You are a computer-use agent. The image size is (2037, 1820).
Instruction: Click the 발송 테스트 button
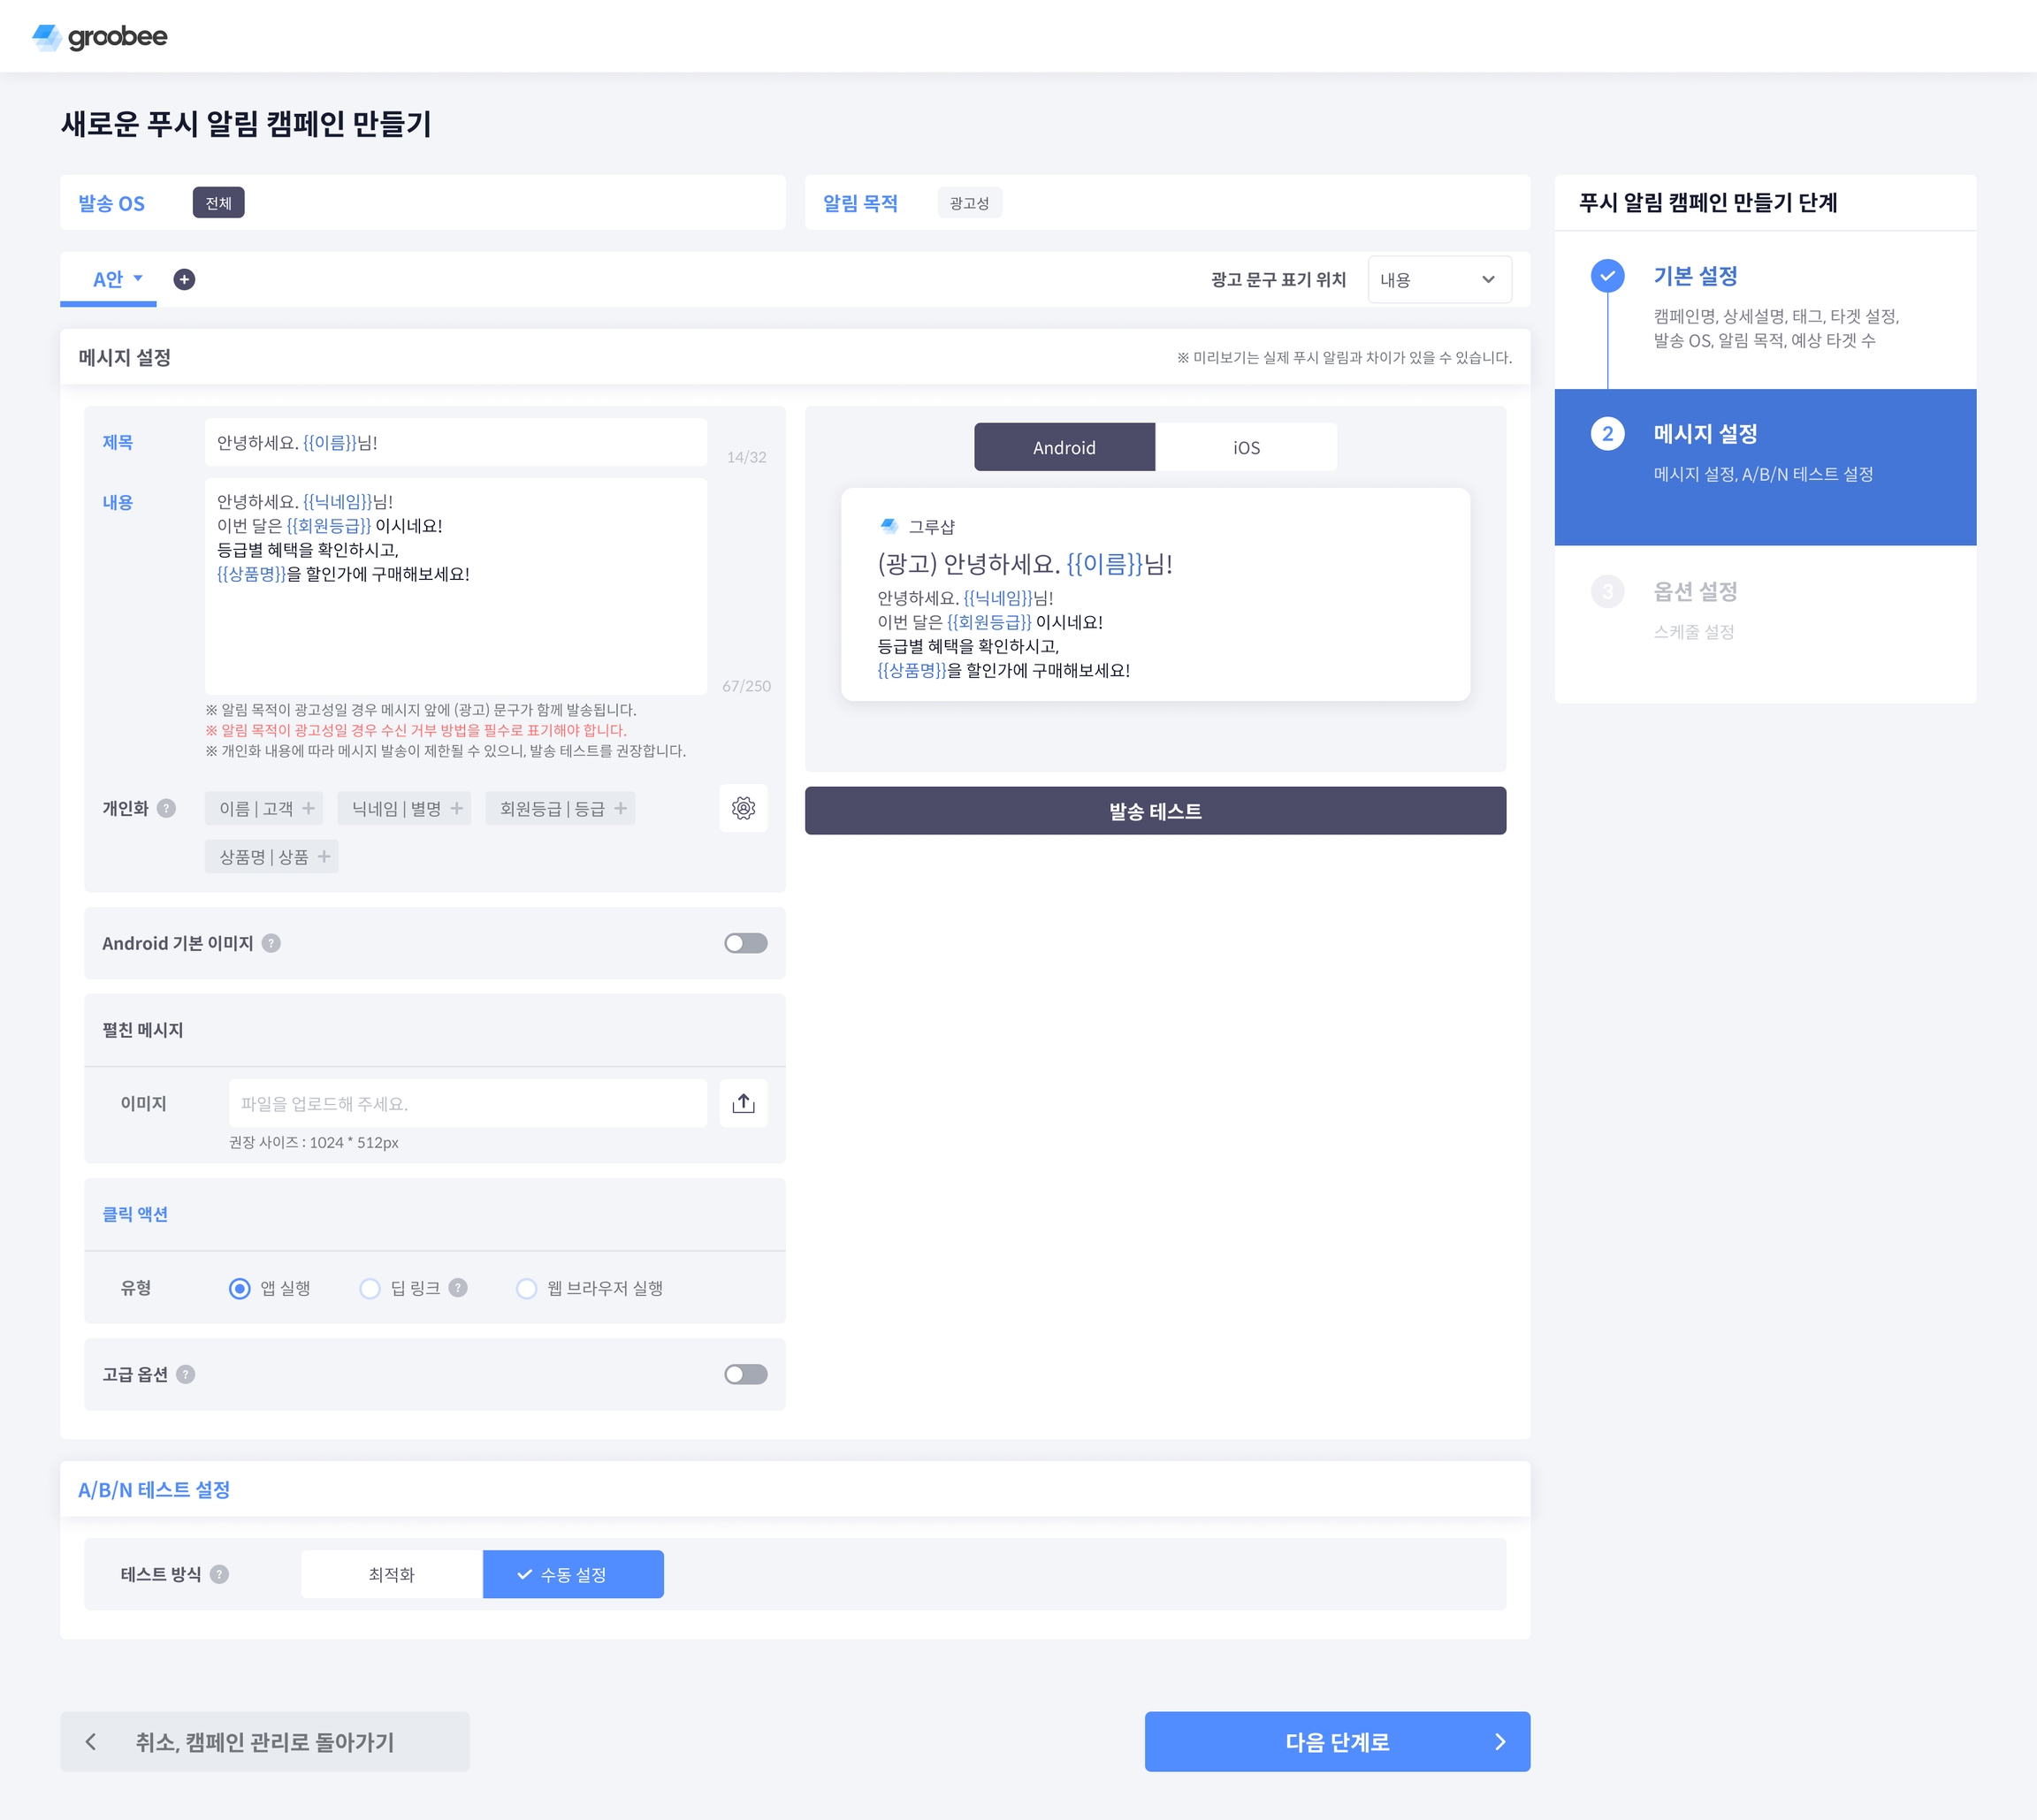coord(1154,811)
